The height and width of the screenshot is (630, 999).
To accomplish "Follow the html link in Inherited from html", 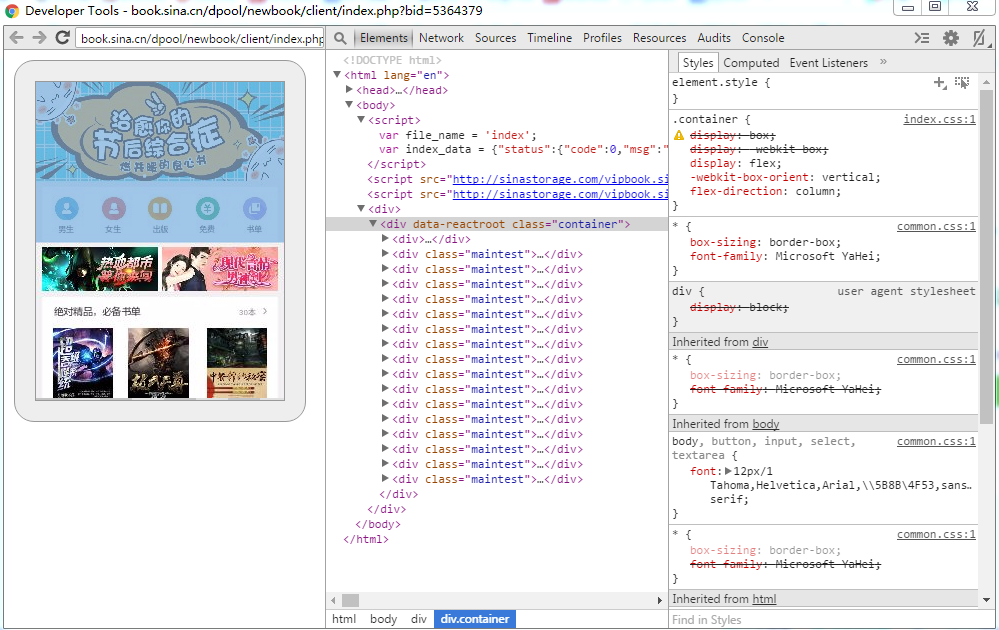I will pos(765,599).
